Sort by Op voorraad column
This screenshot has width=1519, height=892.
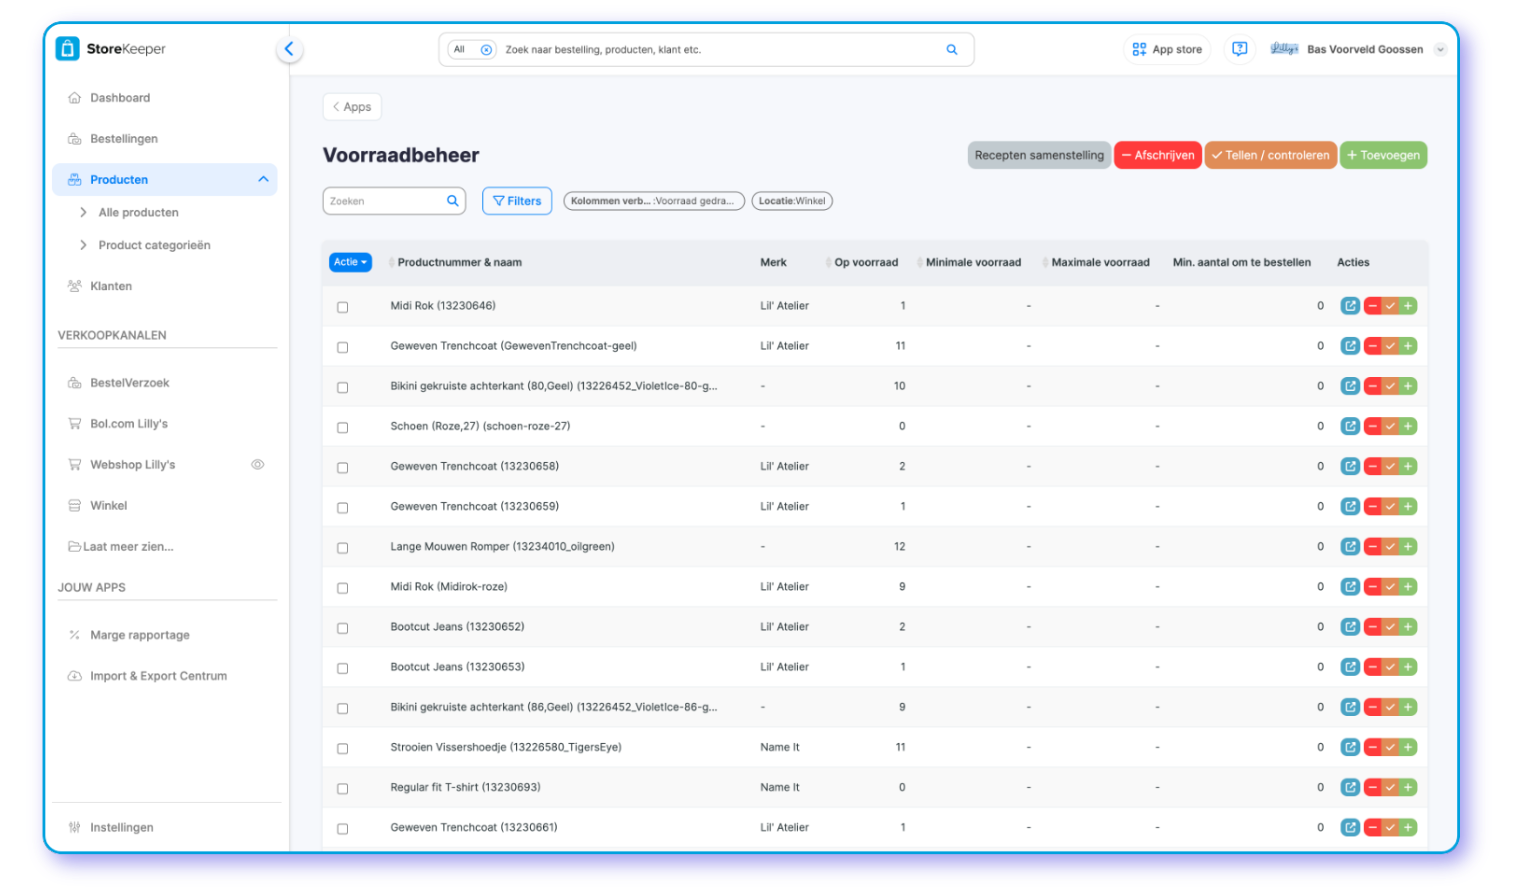click(866, 262)
